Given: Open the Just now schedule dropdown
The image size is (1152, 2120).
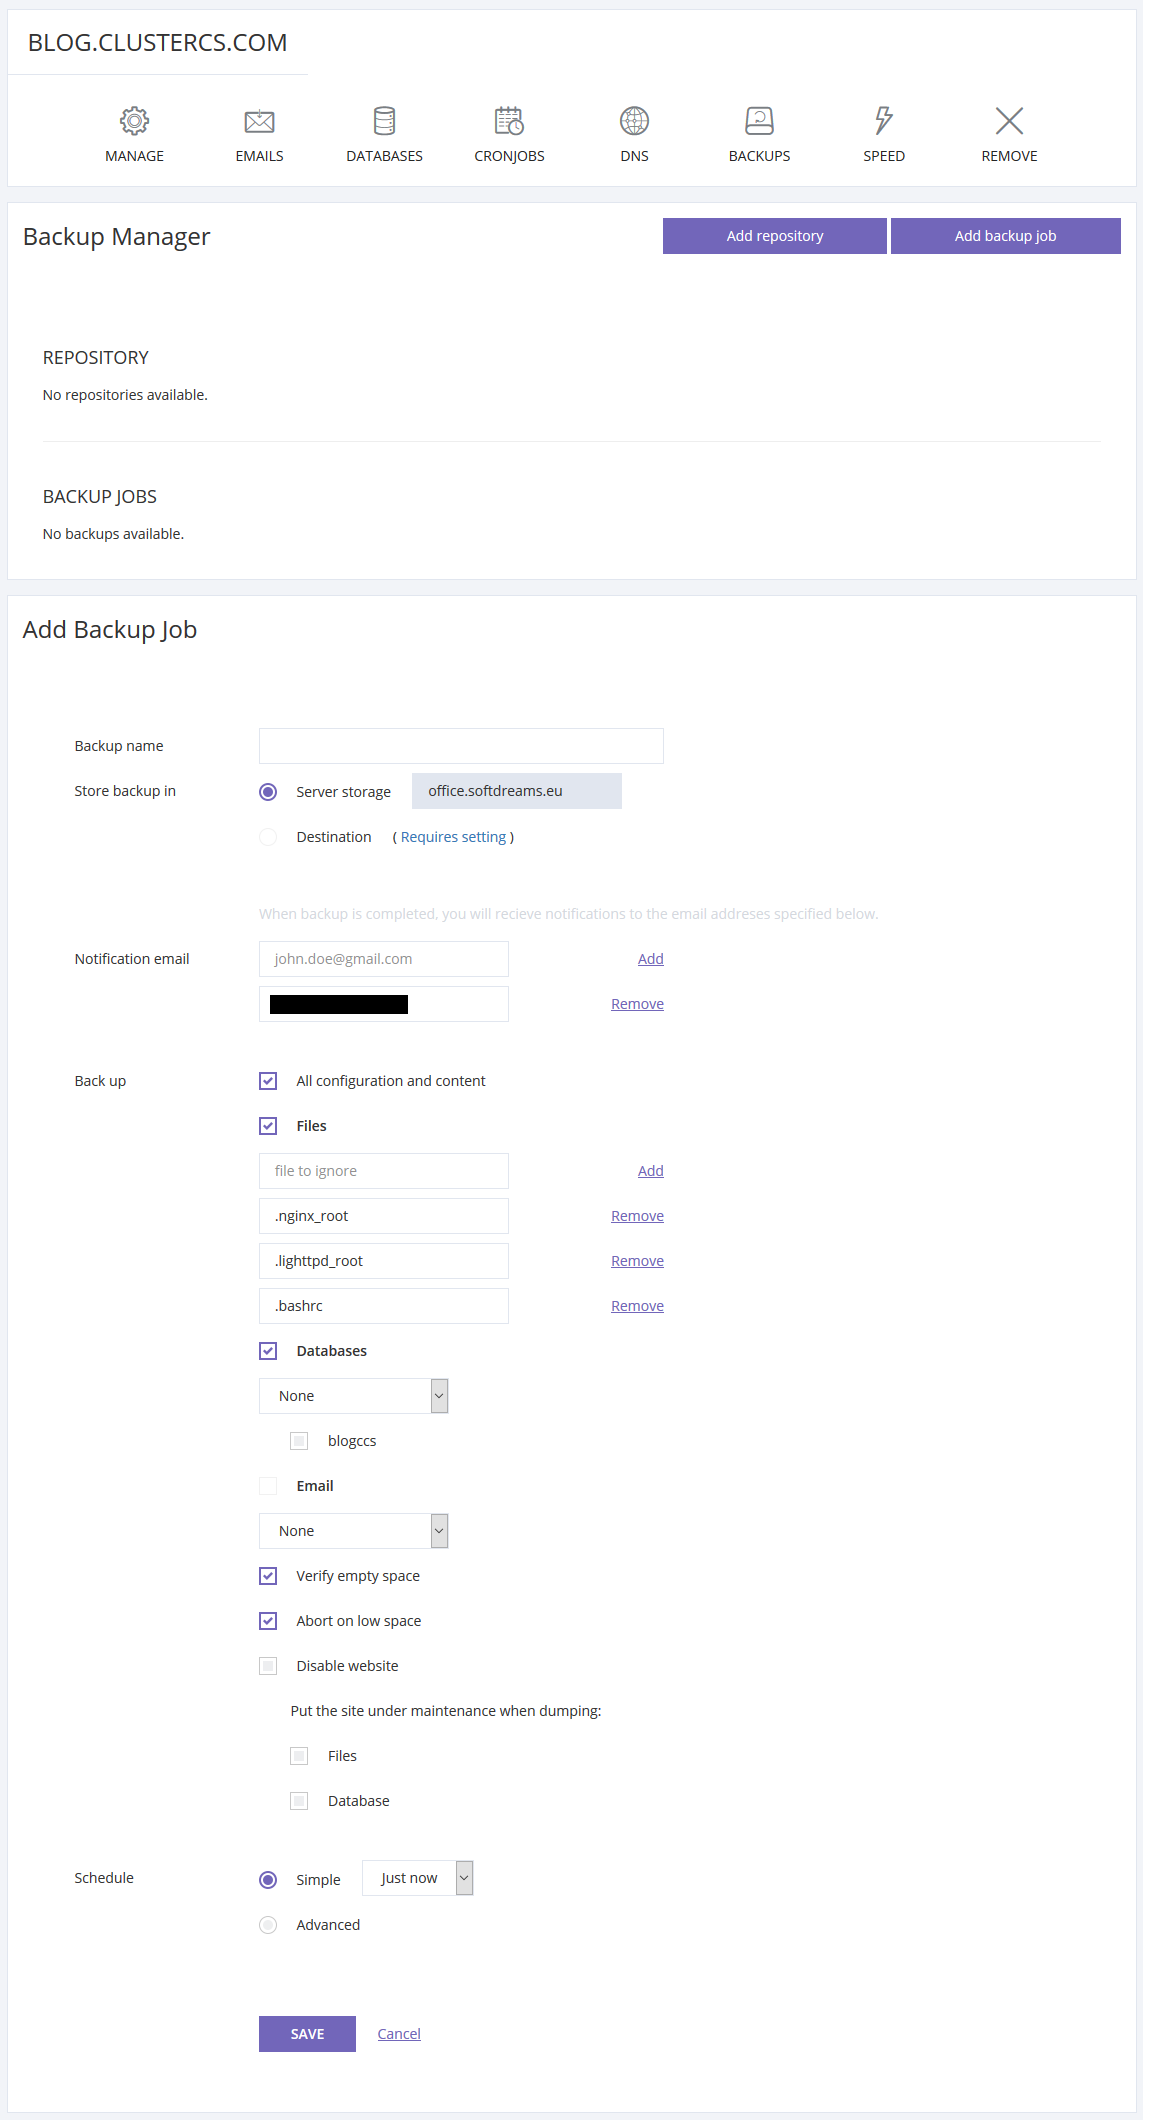Looking at the screenshot, I should [x=417, y=1878].
